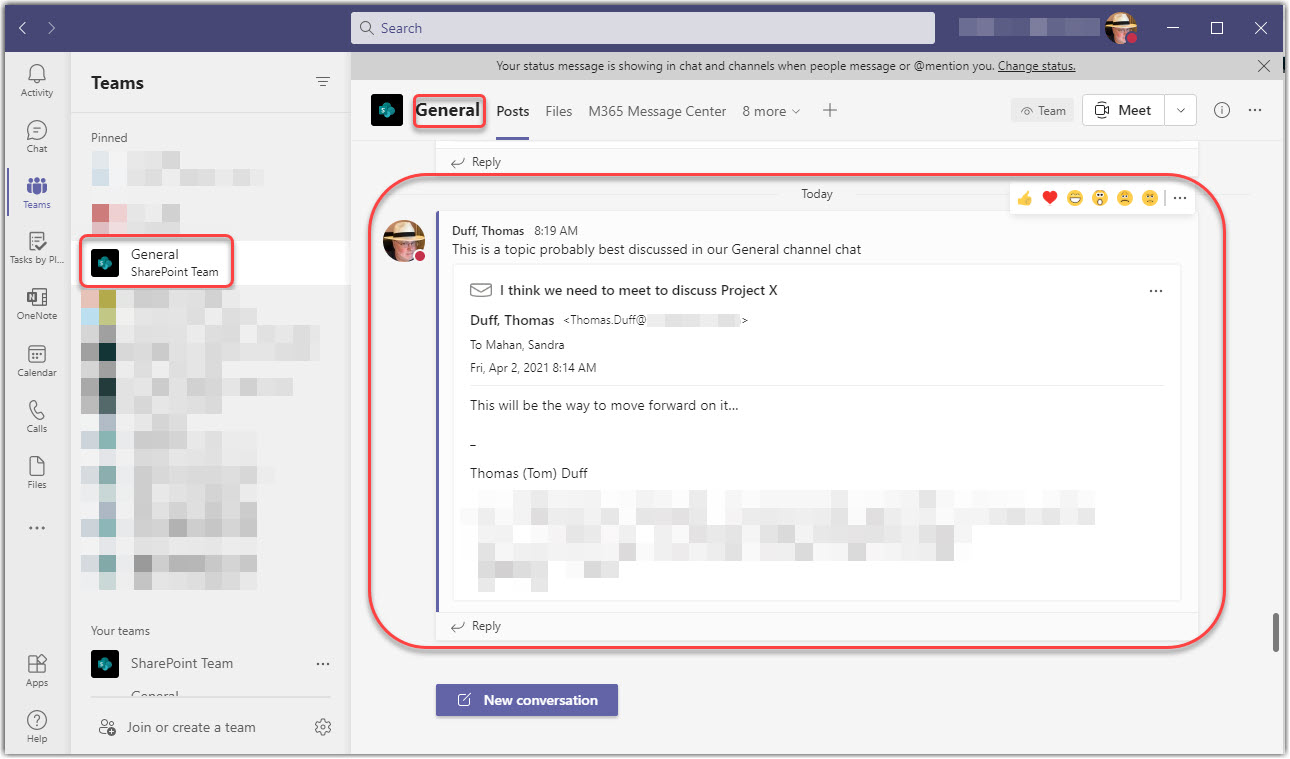The width and height of the screenshot is (1290, 759).
Task: Open the Activity feed
Action: [36, 80]
